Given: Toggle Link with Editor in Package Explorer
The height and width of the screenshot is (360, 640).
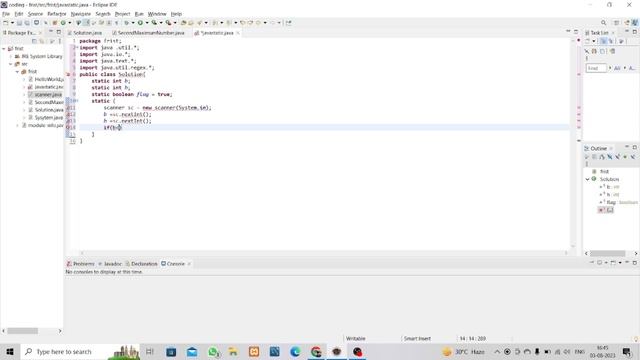Looking at the screenshot, I should [42, 41].
